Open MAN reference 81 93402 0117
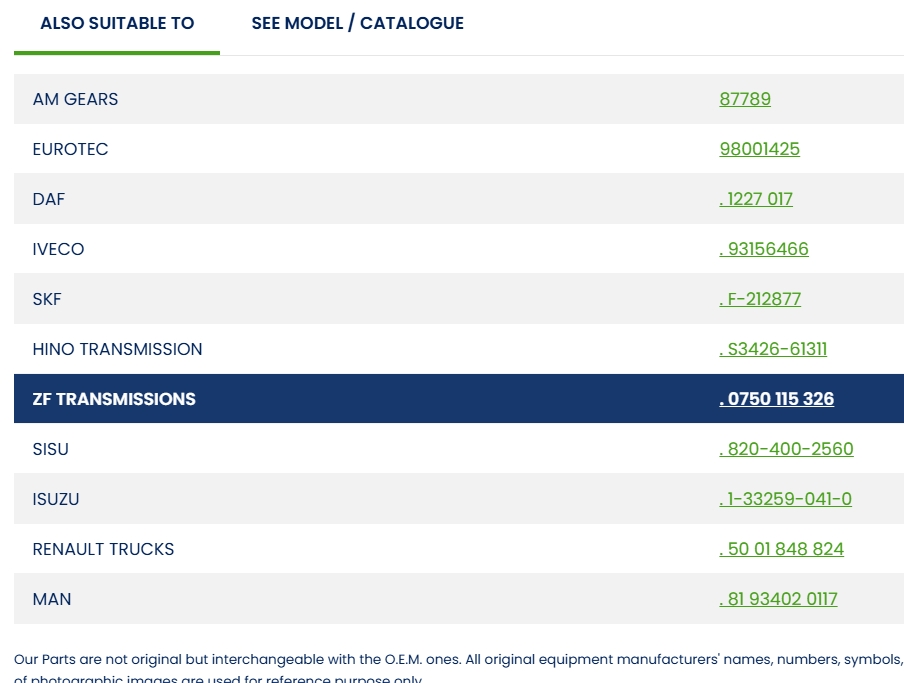 [778, 599]
